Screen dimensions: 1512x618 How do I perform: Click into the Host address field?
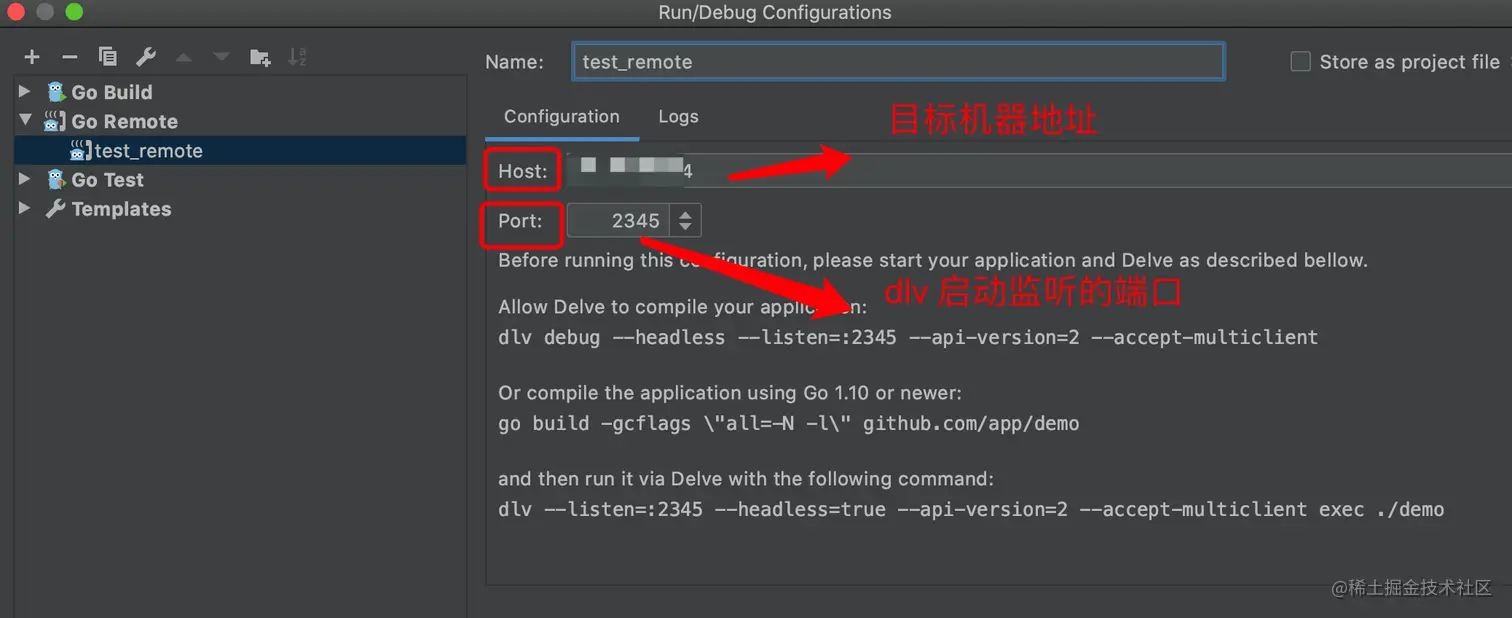[x=1039, y=171]
